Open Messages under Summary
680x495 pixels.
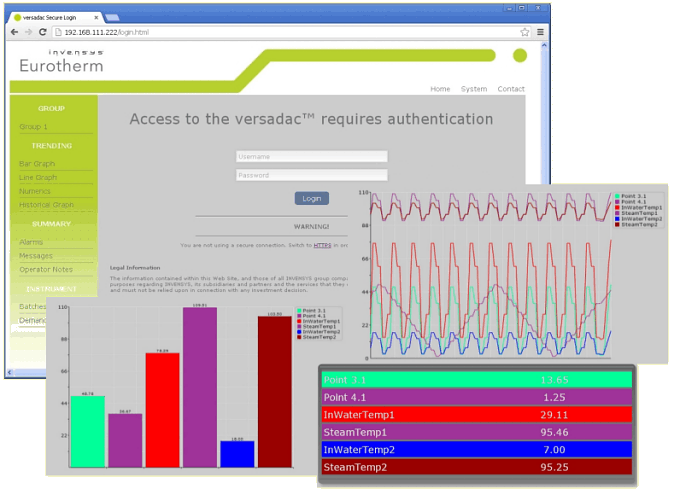tap(36, 256)
